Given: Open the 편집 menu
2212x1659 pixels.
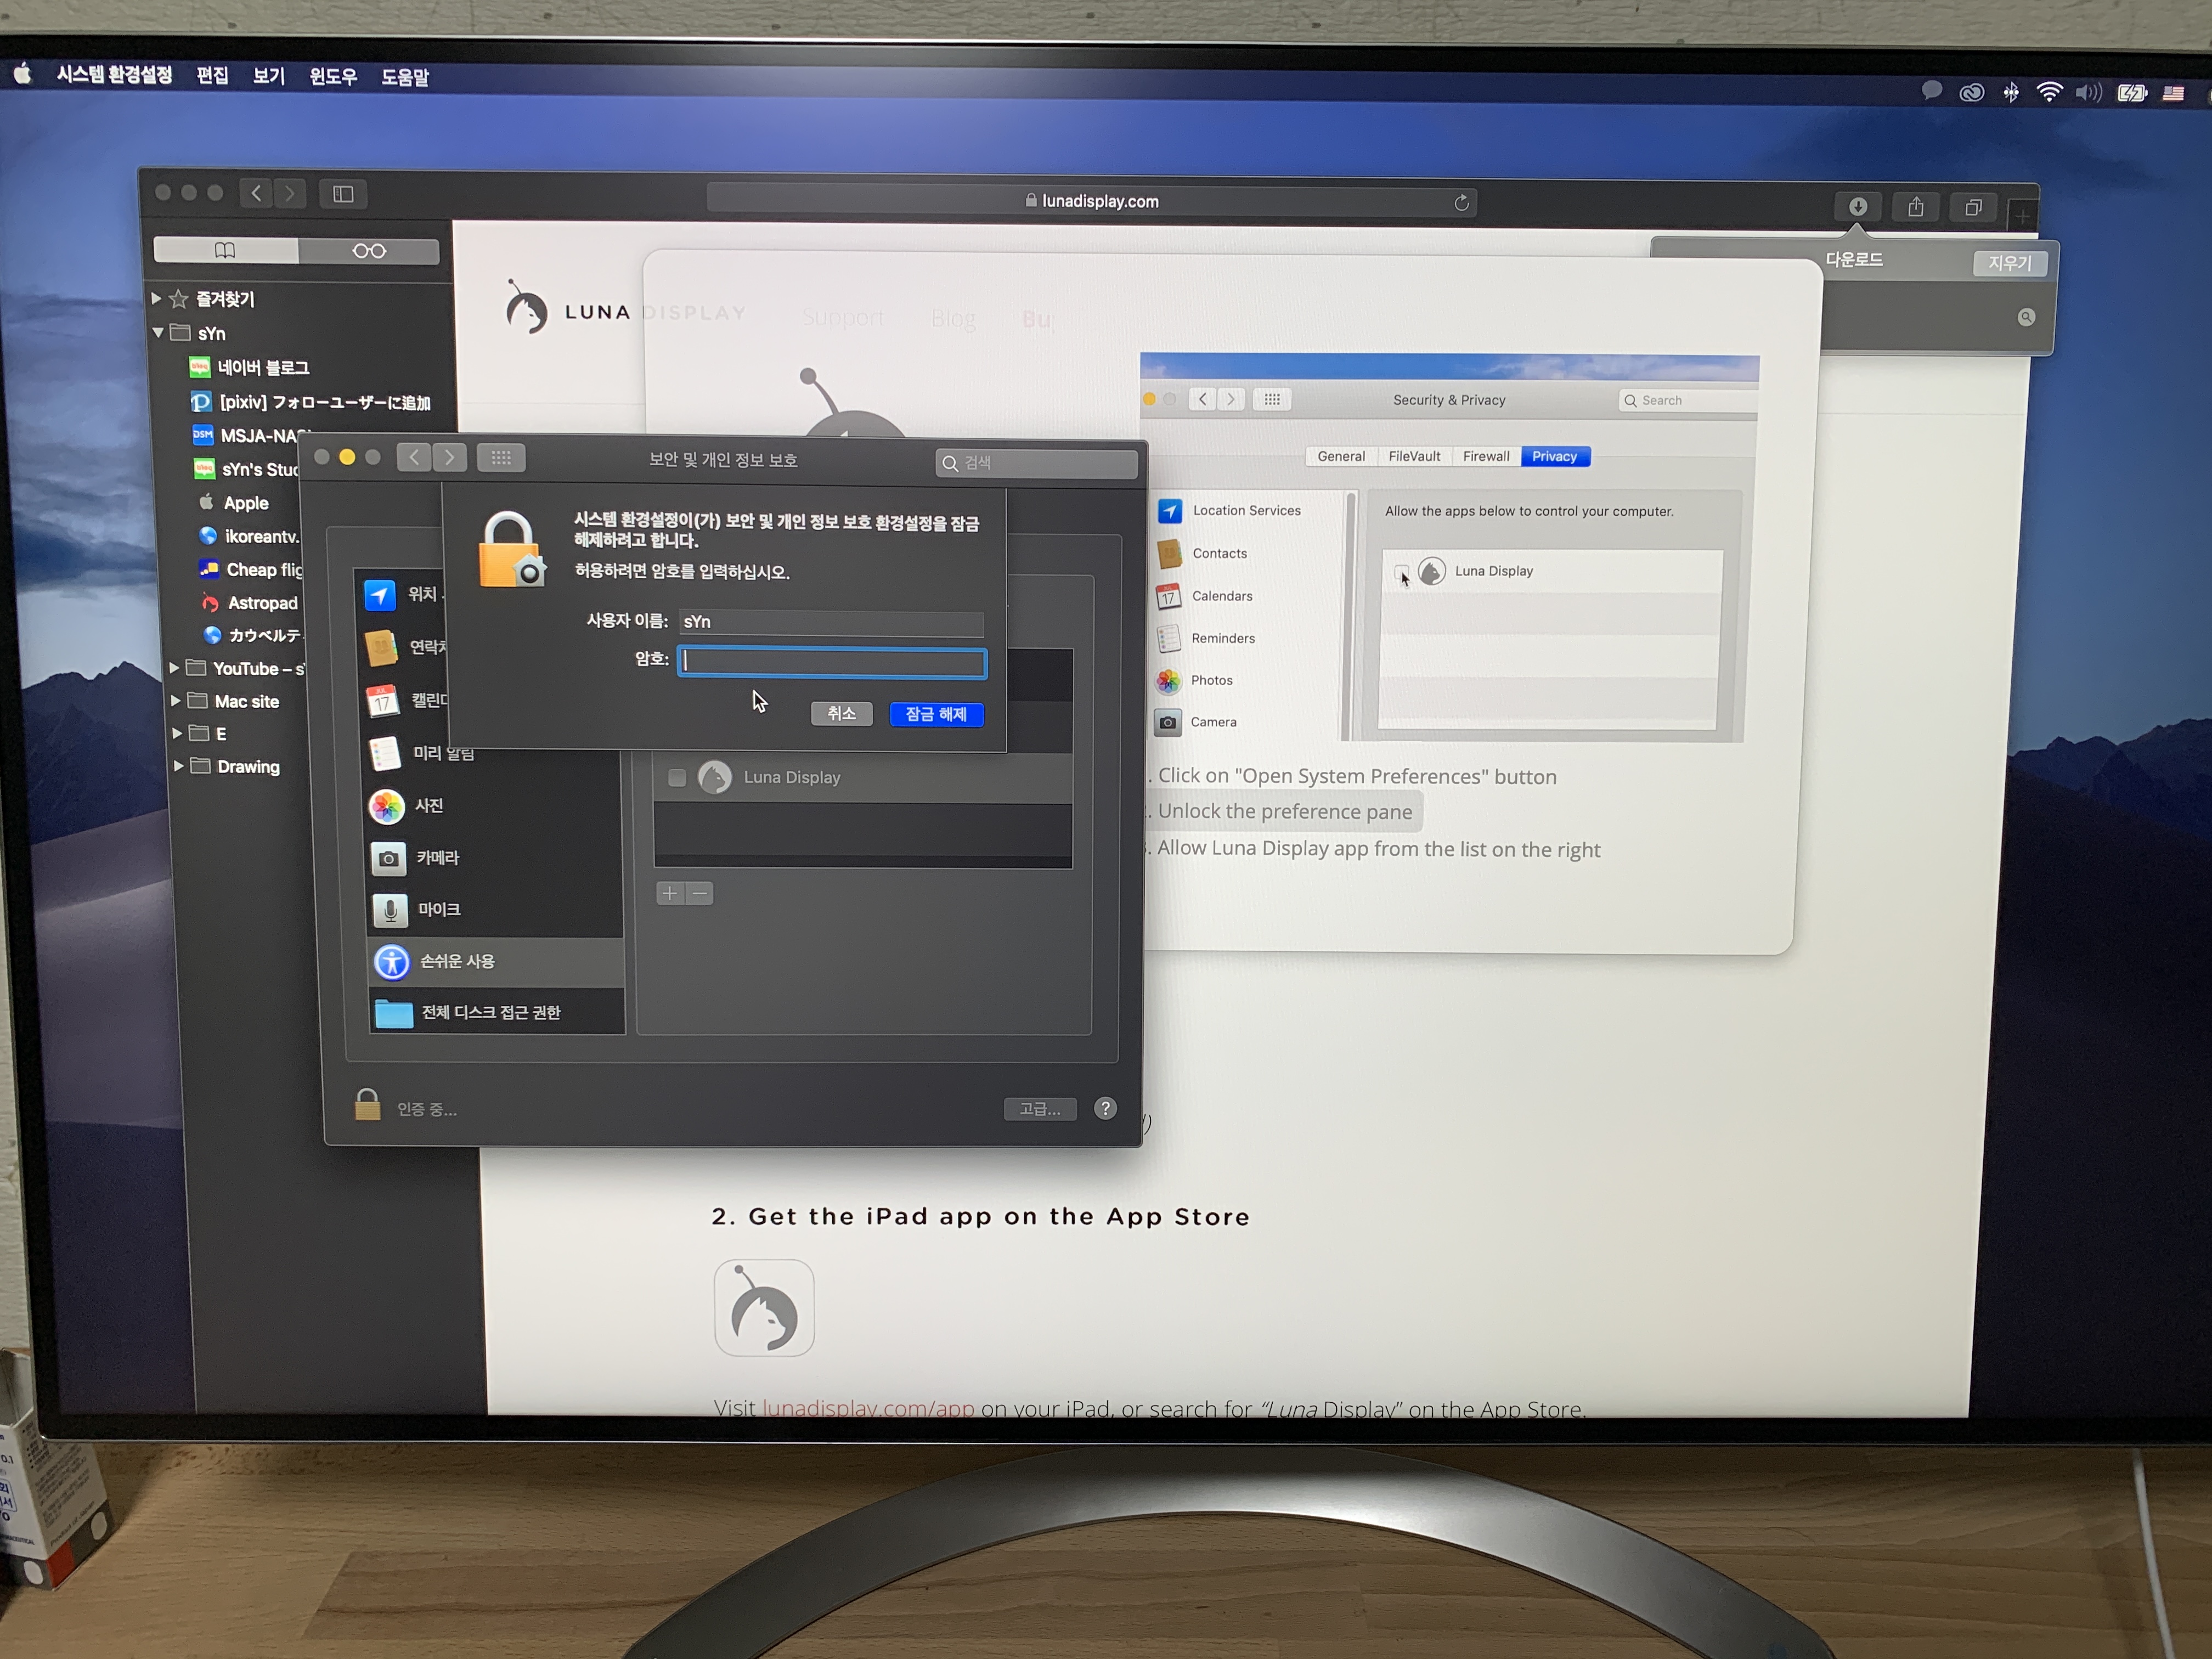Looking at the screenshot, I should [x=212, y=76].
